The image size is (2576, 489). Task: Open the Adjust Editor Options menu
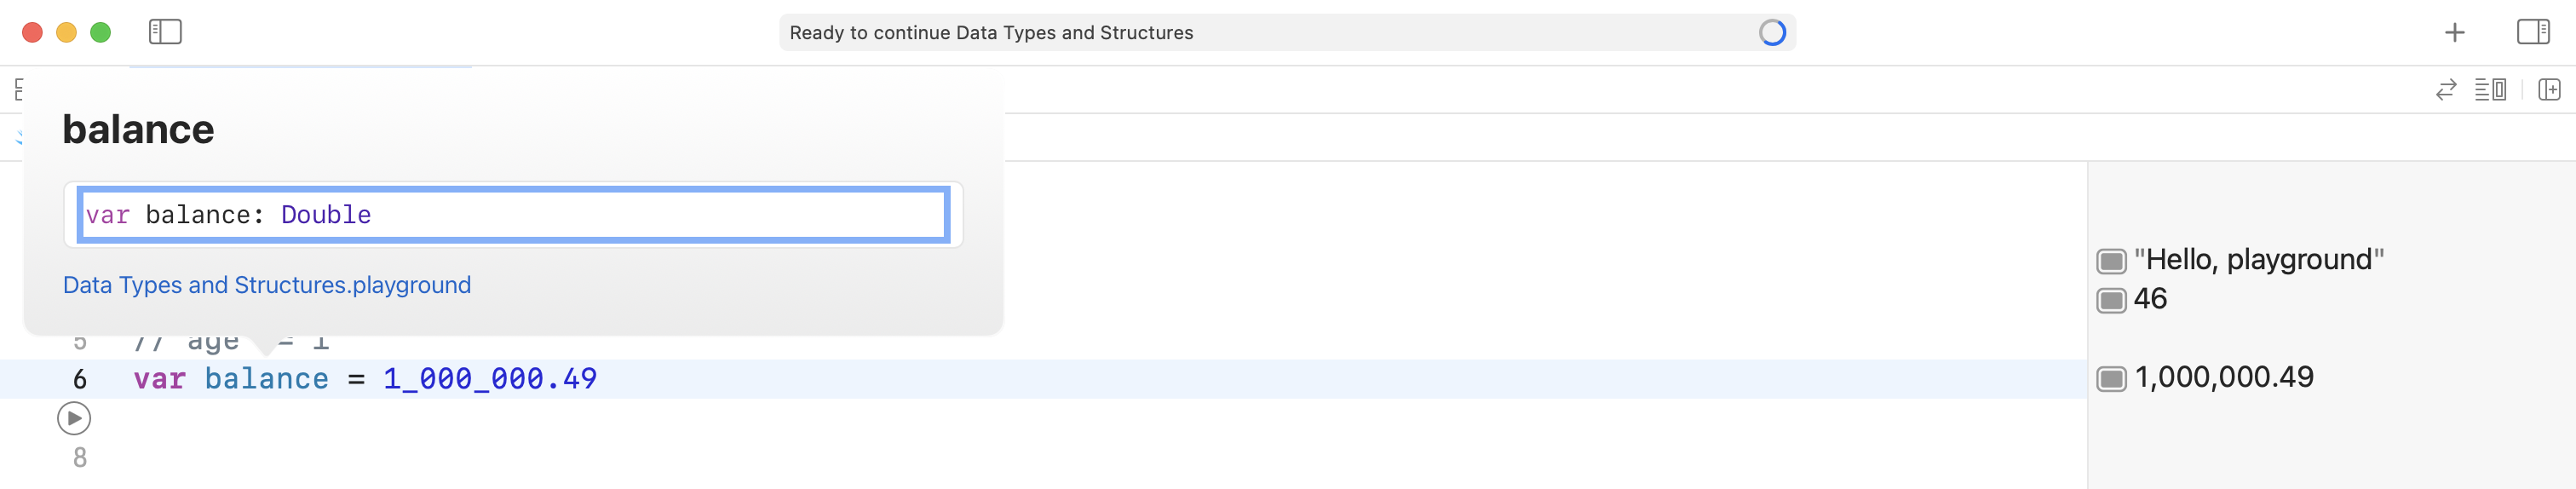[2489, 90]
